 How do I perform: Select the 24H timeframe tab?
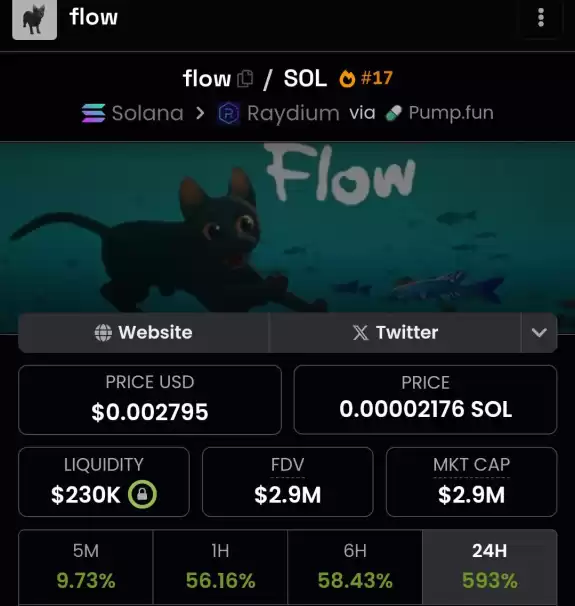coord(490,567)
